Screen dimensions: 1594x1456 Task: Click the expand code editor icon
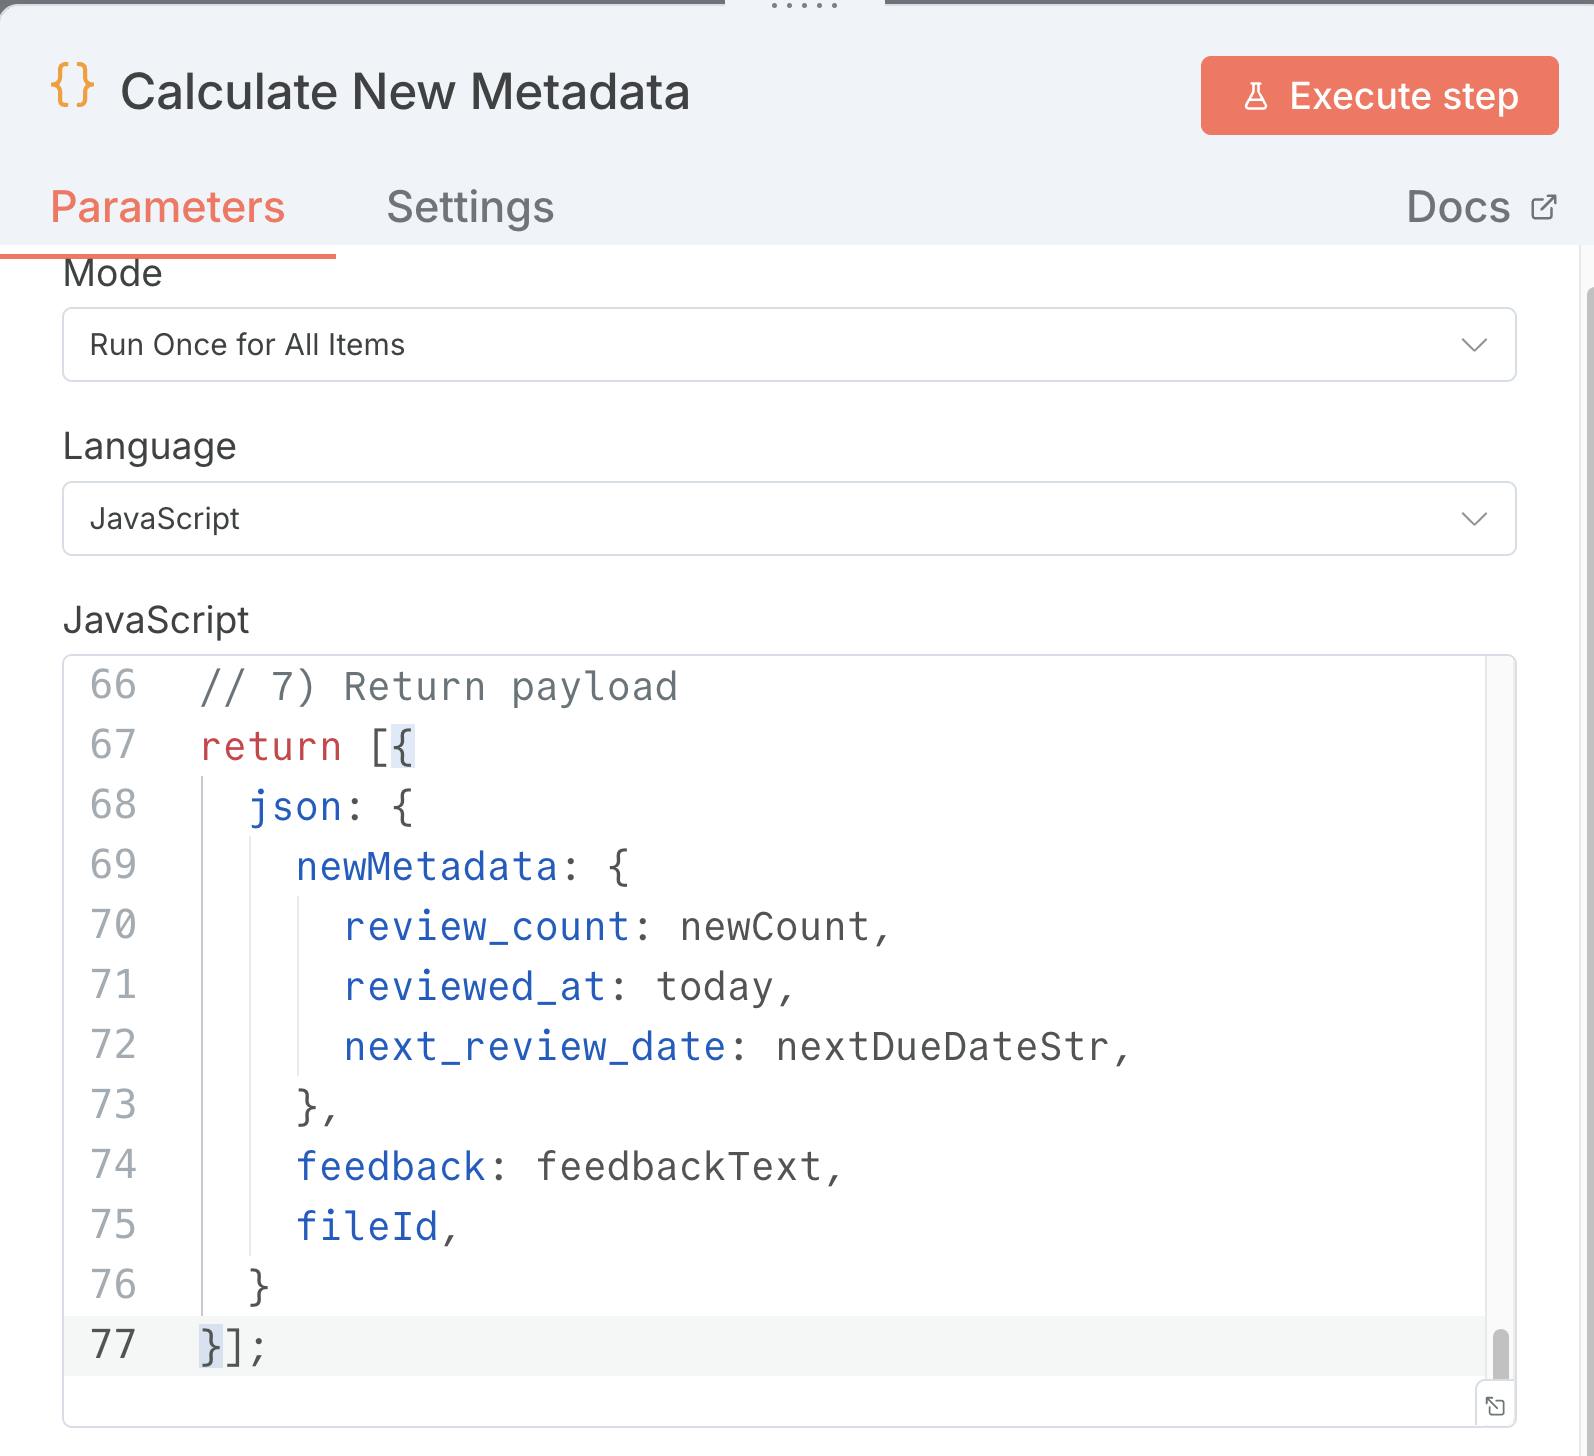(x=1495, y=1406)
